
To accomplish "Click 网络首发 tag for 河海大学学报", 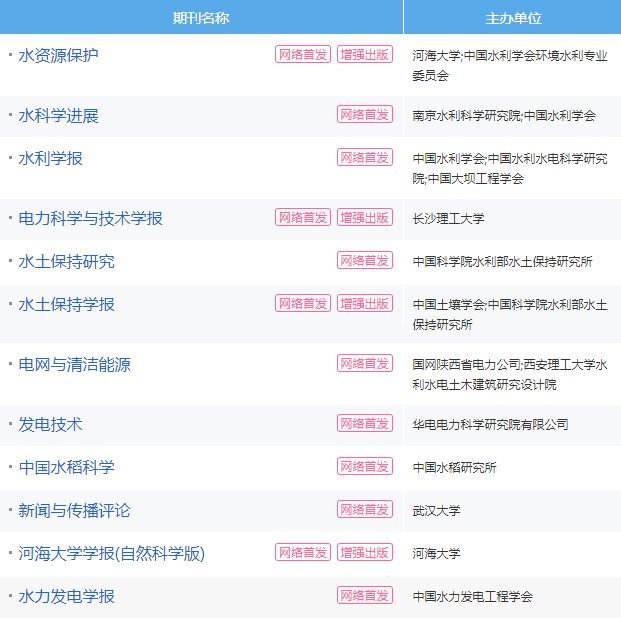I will [x=303, y=552].
